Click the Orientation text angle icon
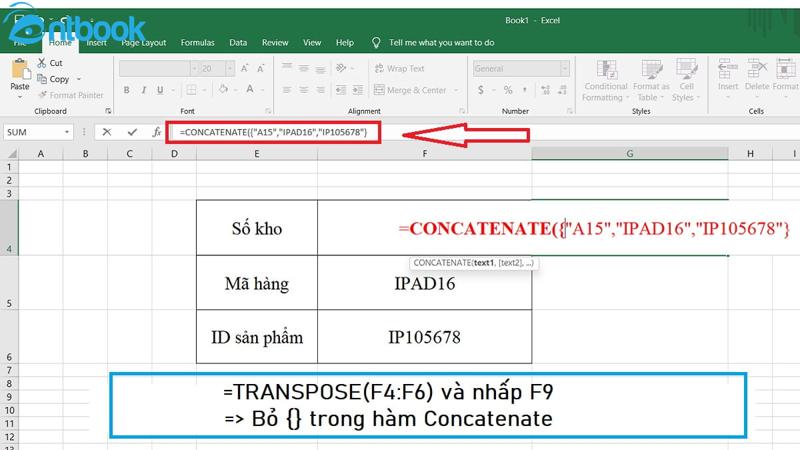800x450 pixels. click(x=341, y=68)
